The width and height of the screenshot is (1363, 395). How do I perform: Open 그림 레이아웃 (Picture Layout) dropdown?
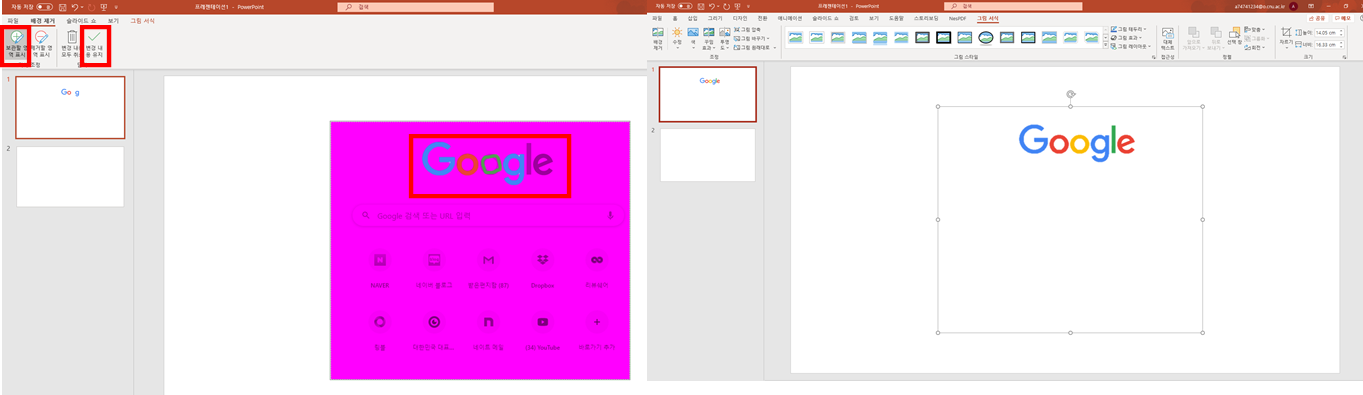[x=1130, y=46]
